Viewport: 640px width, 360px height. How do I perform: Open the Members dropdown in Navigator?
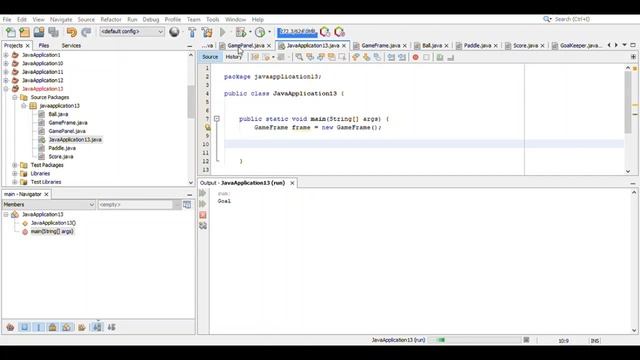pos(49,204)
